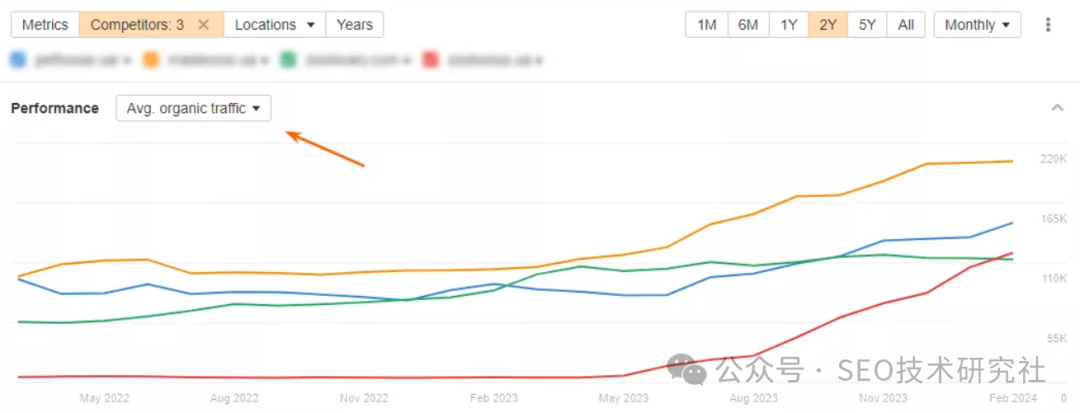Set time range to 1M
The image size is (1080, 413).
(707, 25)
